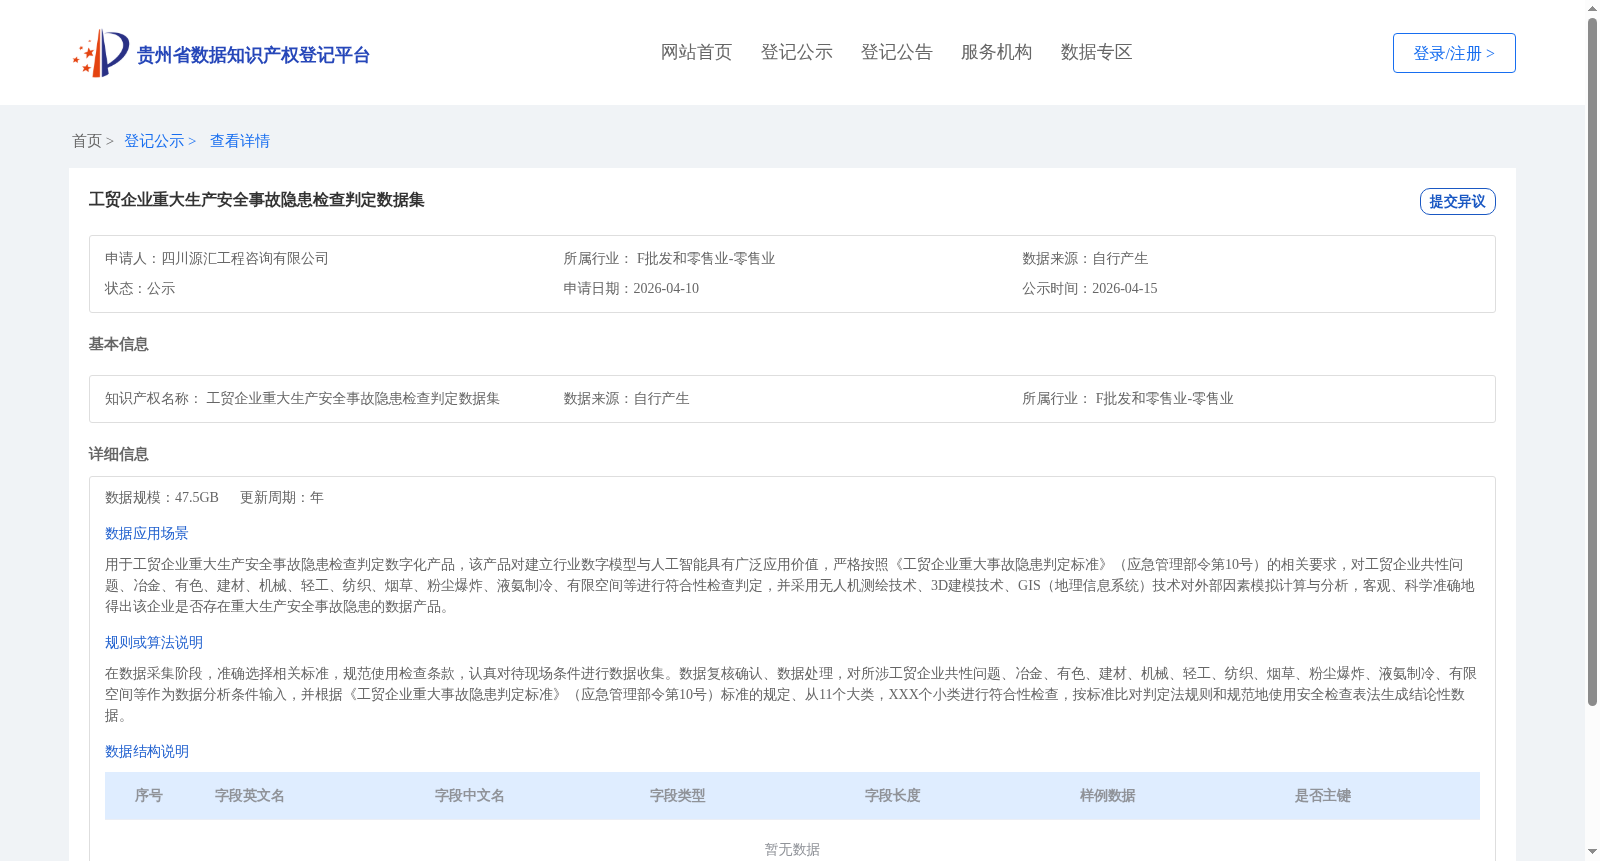This screenshot has height=861, width=1600.
Task: Click the scrollbar up arrow
Action: point(1592,8)
